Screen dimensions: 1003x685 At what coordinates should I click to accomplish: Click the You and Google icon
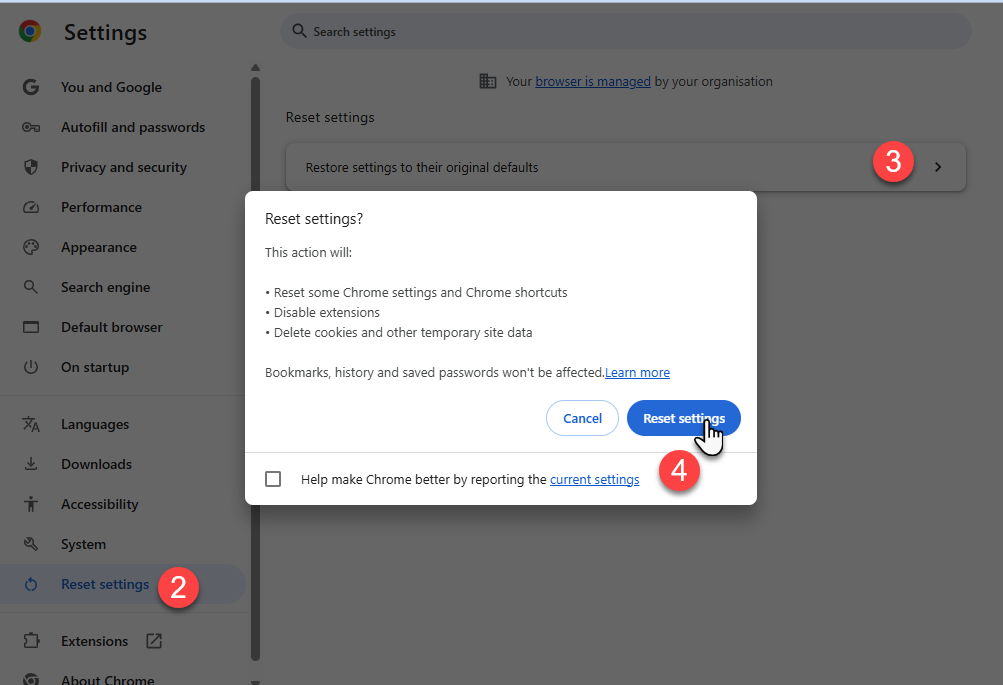click(x=31, y=87)
